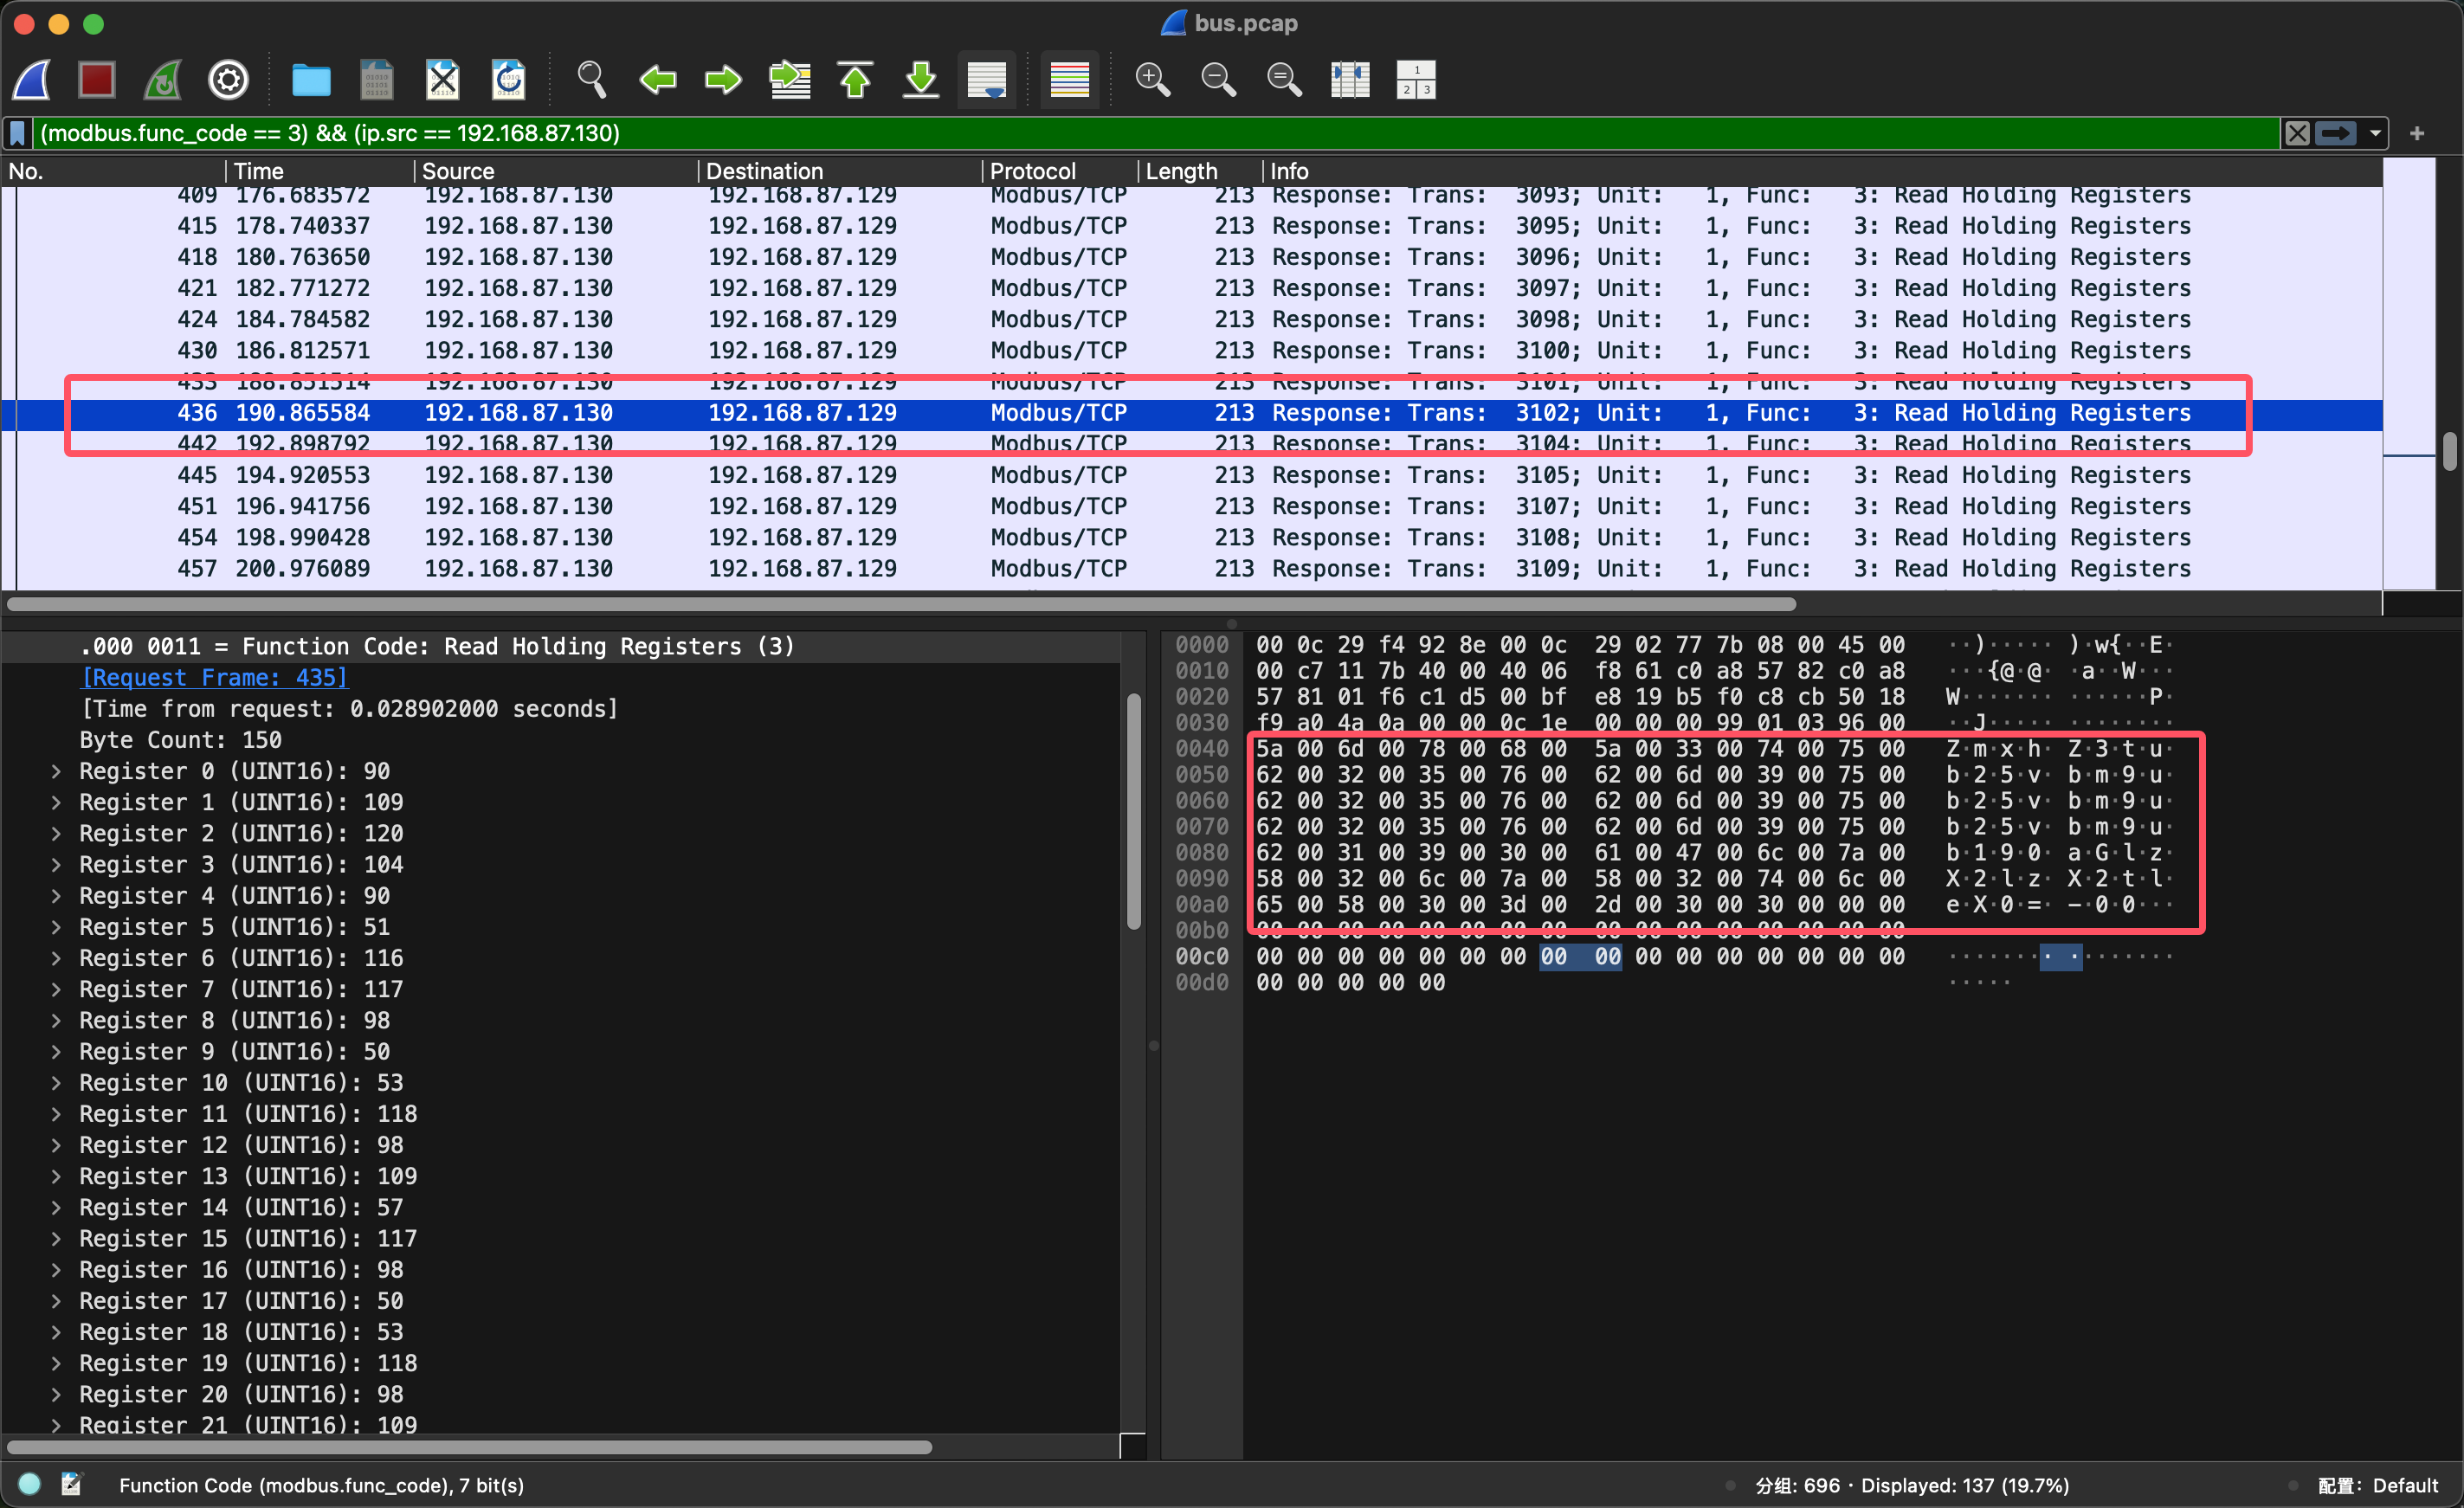Toggle packet list colorization
This screenshot has height=1508, width=2464.
click(1069, 80)
